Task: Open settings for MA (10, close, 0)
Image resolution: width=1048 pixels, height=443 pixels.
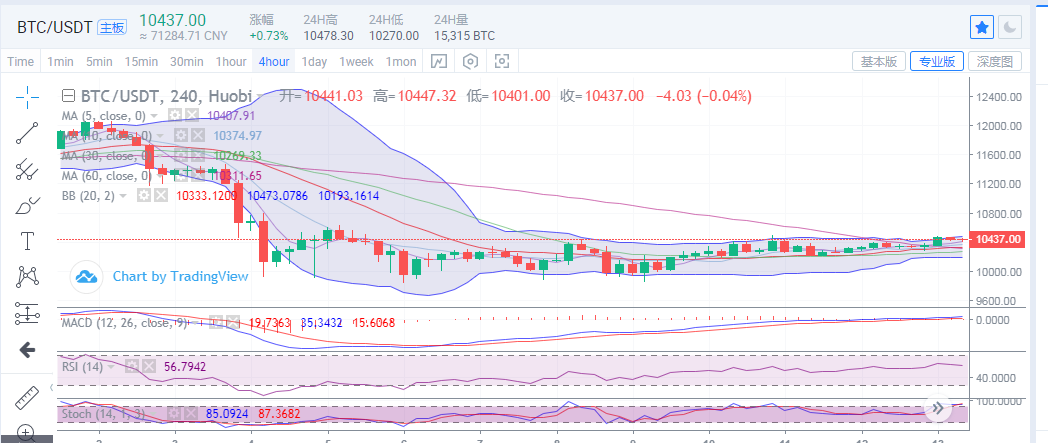Action: (x=180, y=136)
